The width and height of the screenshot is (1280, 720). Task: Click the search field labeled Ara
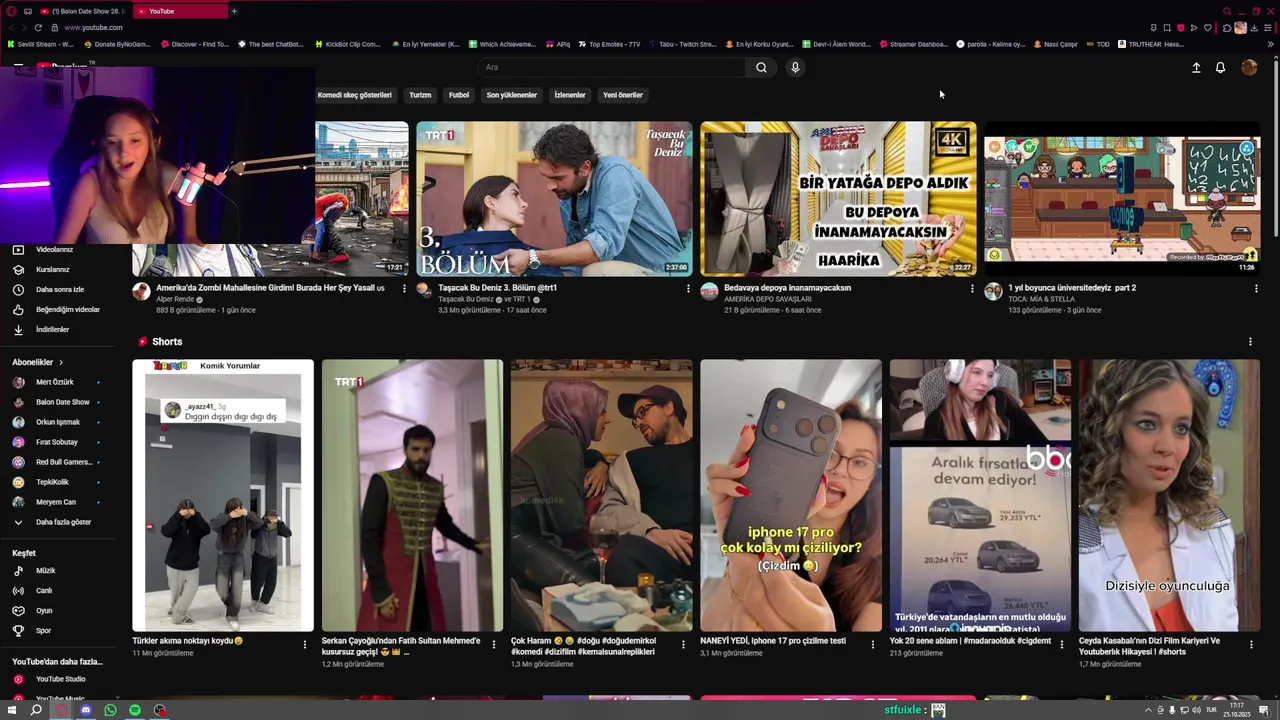(610, 67)
